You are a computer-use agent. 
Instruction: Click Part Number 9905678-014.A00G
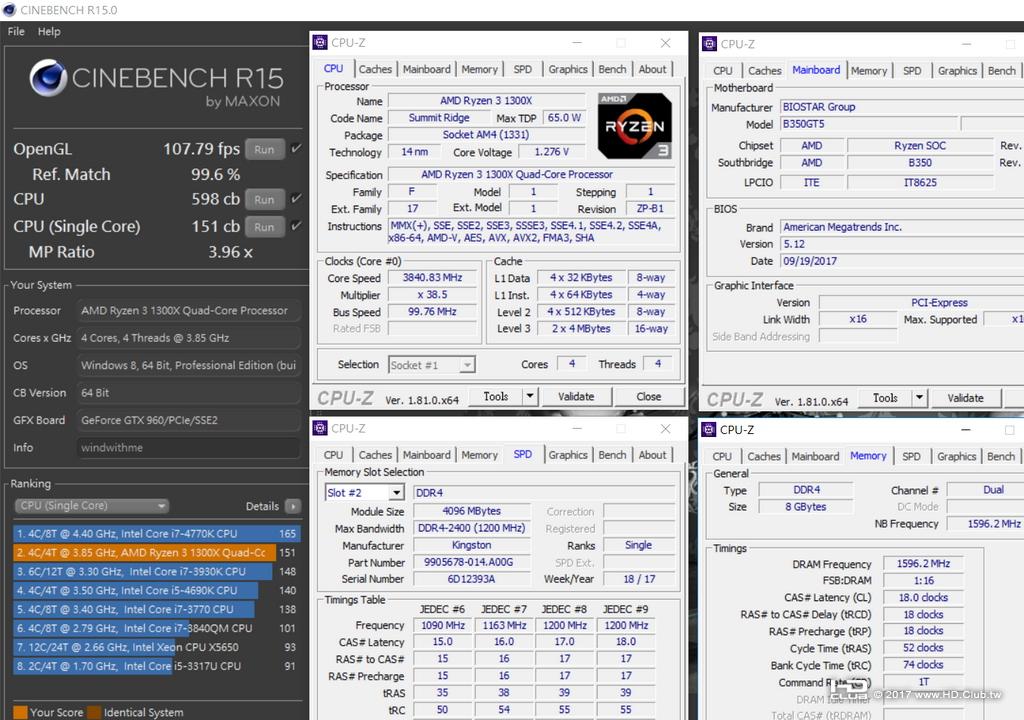[471, 562]
